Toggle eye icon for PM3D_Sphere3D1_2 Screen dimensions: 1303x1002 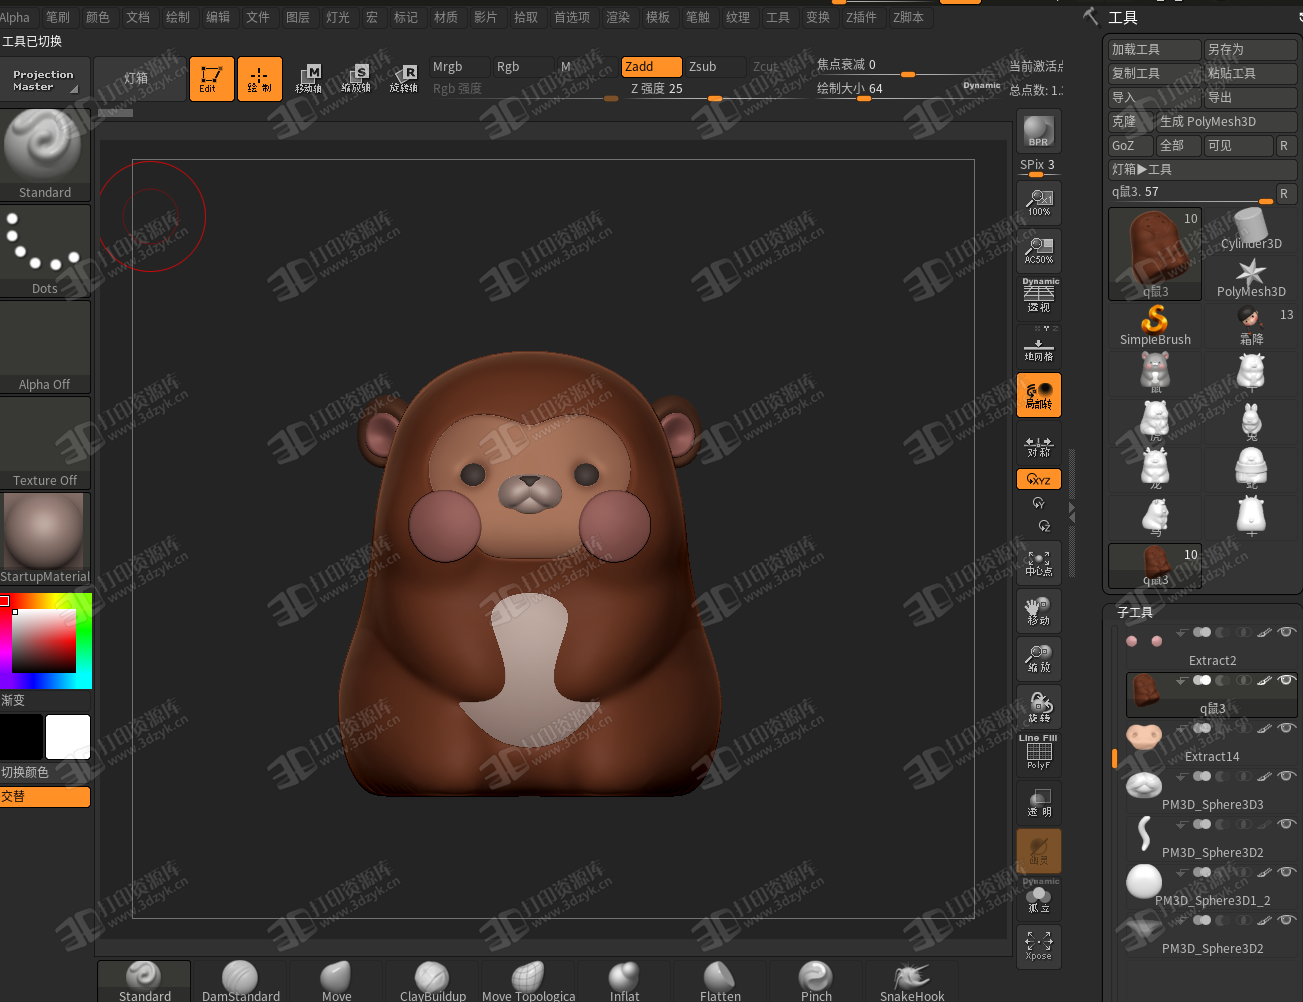click(1287, 872)
